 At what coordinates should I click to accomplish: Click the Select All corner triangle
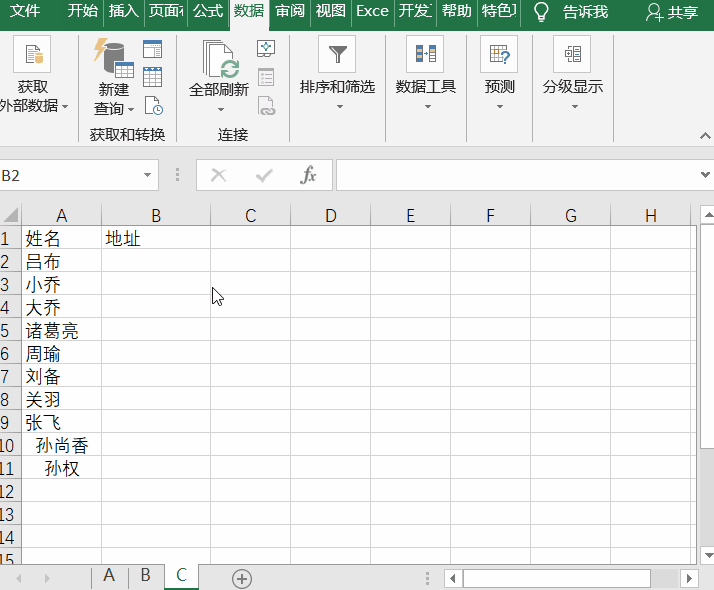coord(10,214)
